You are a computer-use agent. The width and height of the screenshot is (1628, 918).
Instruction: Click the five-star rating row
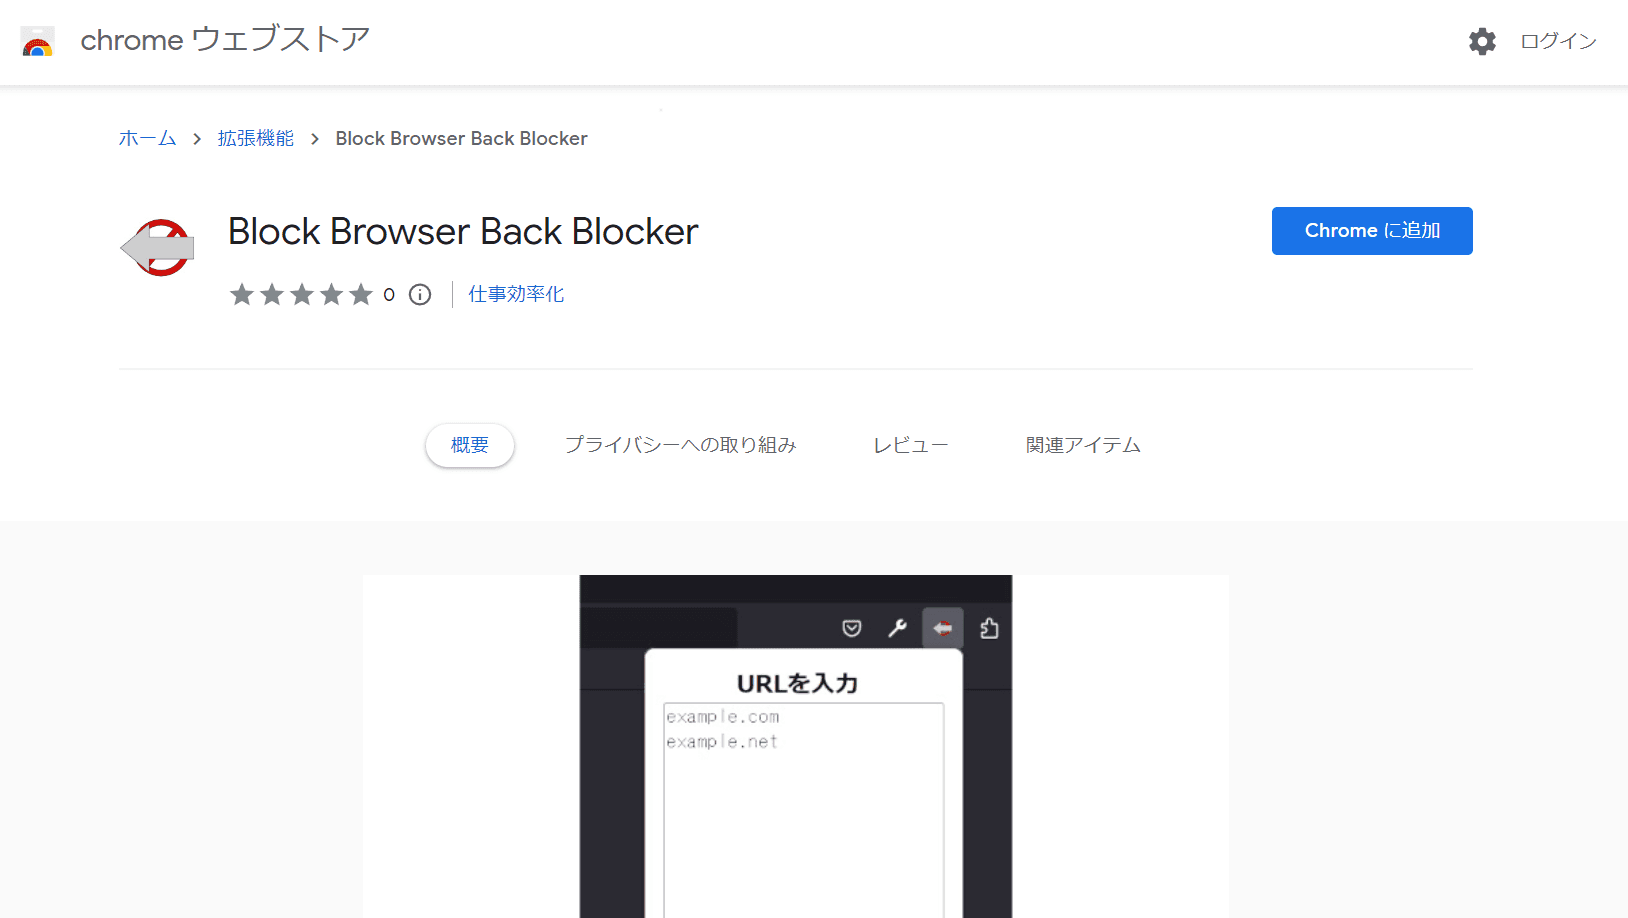tap(301, 294)
